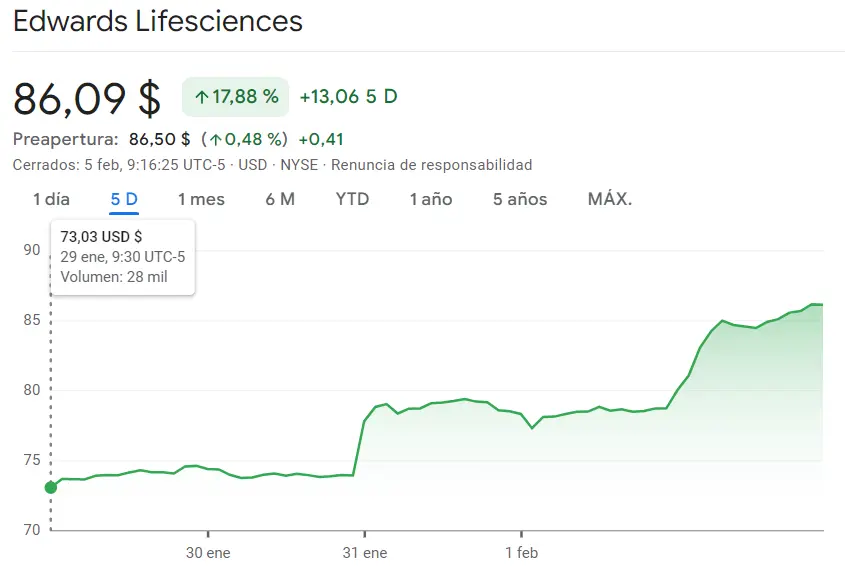This screenshot has height=577, width=845.
Task: Select the 5 D time range tab
Action: point(124,199)
